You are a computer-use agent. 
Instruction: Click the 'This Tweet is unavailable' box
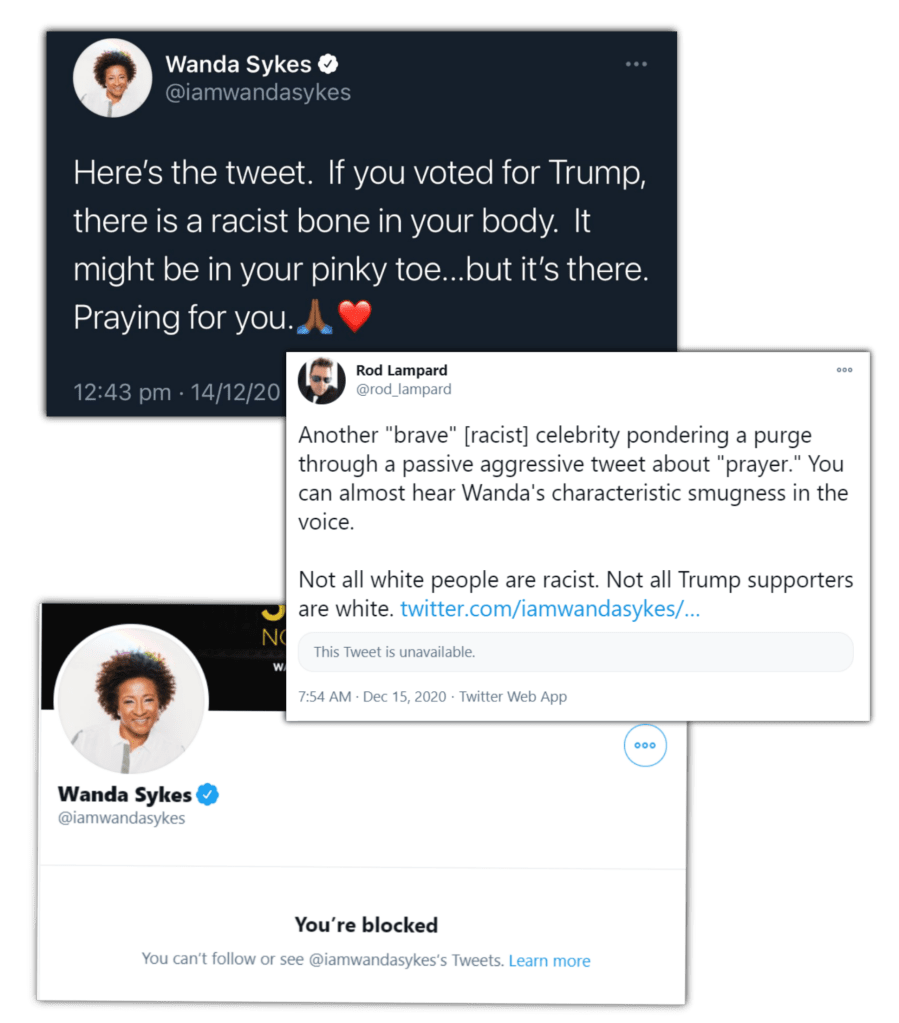pos(576,652)
